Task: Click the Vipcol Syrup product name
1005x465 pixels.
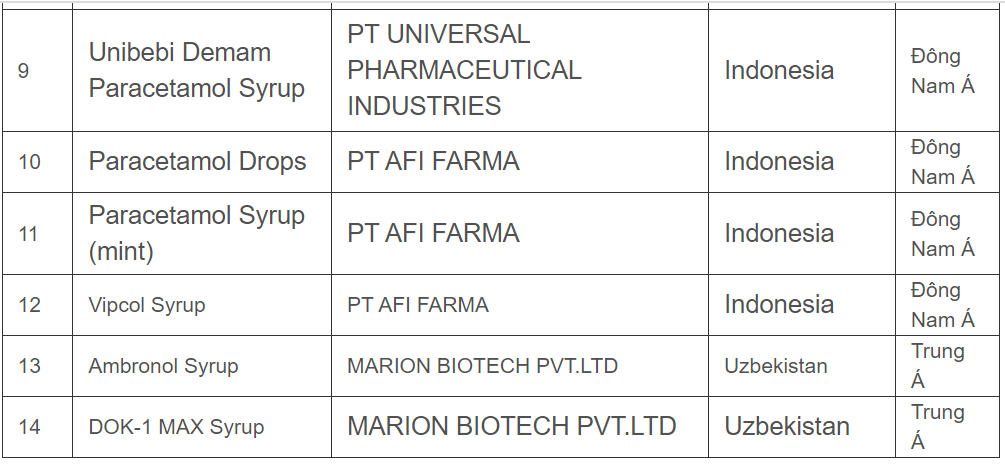Action: [147, 305]
